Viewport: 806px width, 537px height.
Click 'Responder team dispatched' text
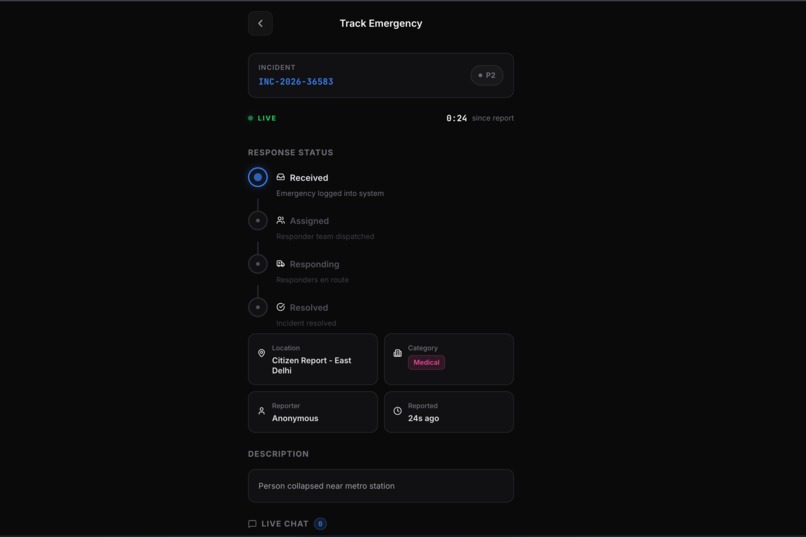325,236
